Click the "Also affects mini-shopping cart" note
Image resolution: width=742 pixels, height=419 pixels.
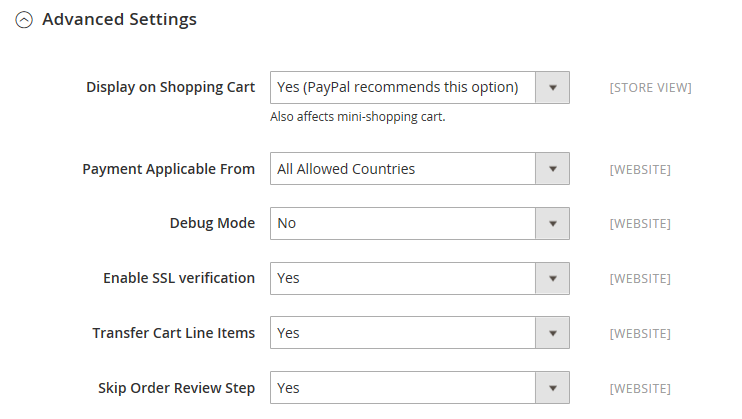(x=357, y=116)
